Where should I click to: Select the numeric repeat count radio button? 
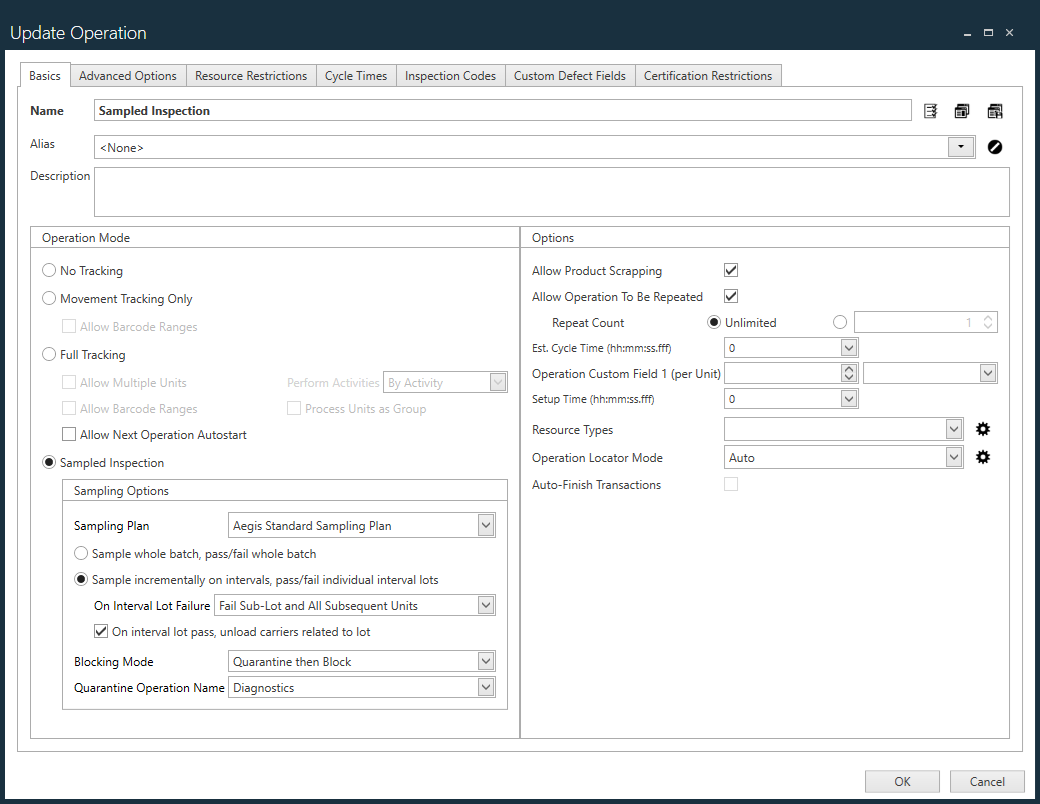840,322
